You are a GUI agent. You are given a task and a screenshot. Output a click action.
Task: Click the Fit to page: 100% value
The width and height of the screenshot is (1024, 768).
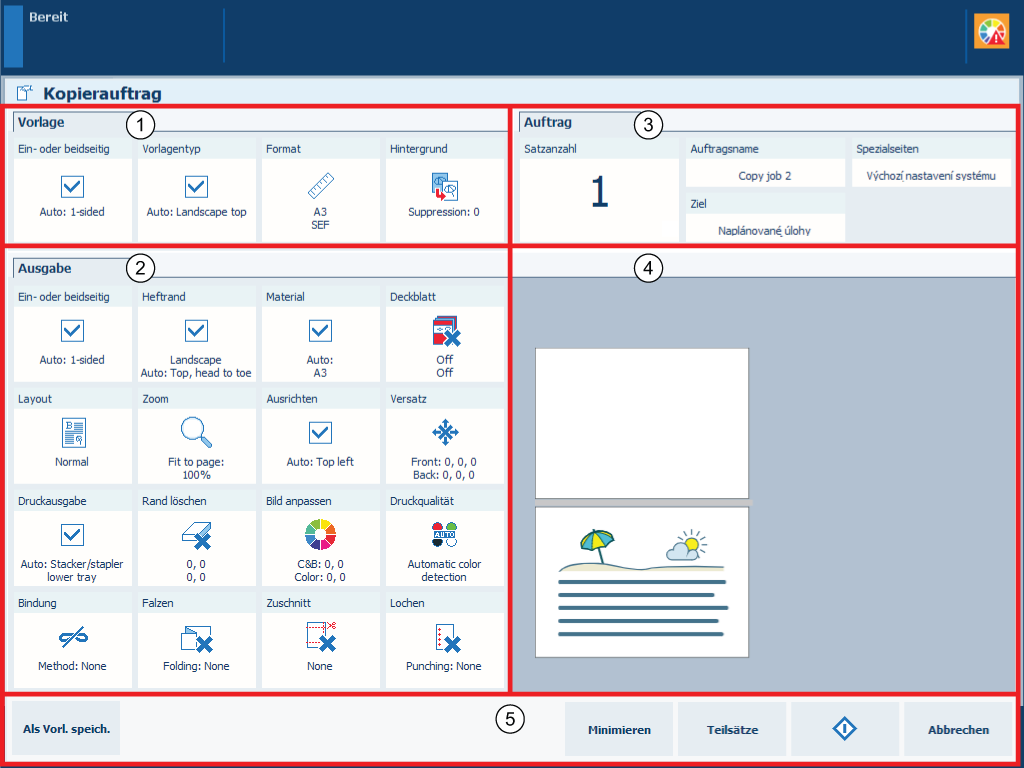196,468
